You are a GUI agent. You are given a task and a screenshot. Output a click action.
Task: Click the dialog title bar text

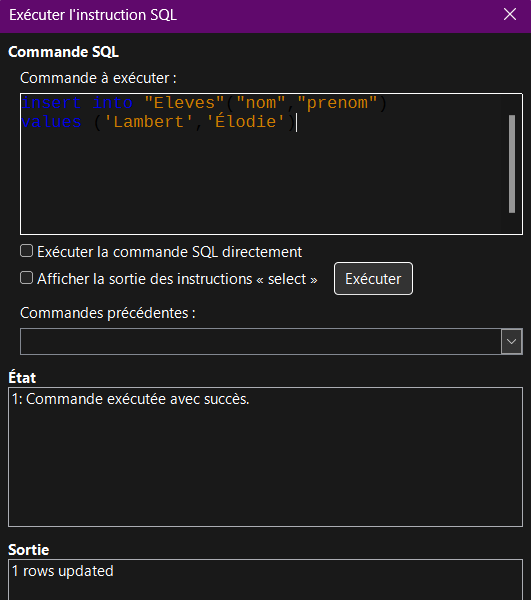point(93,15)
